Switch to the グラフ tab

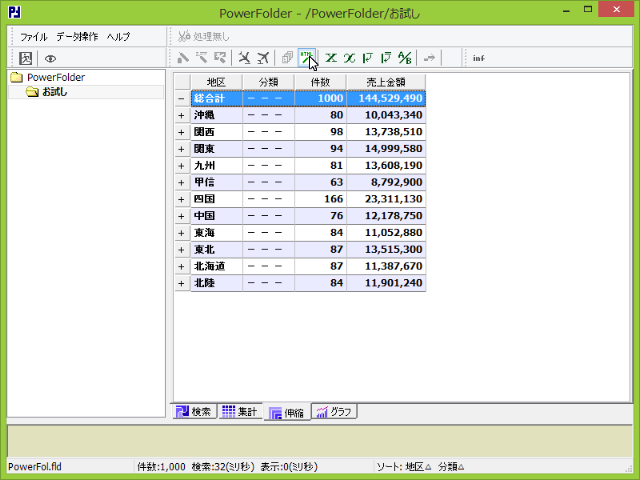coord(335,412)
